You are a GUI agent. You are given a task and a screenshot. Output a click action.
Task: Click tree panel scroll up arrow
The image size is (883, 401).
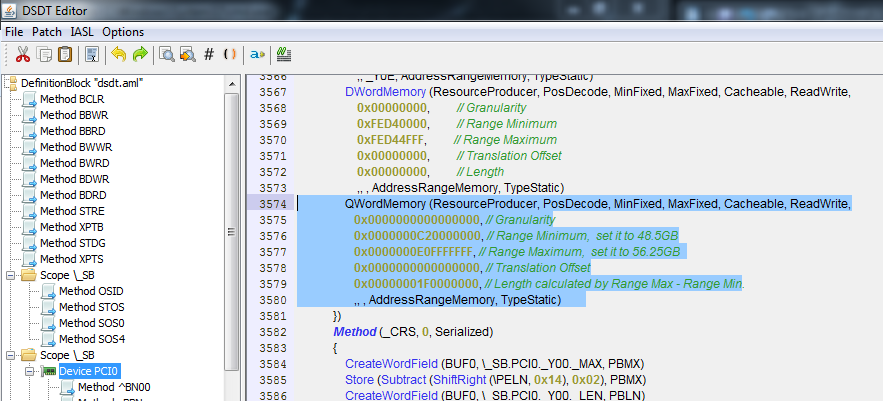pos(231,84)
